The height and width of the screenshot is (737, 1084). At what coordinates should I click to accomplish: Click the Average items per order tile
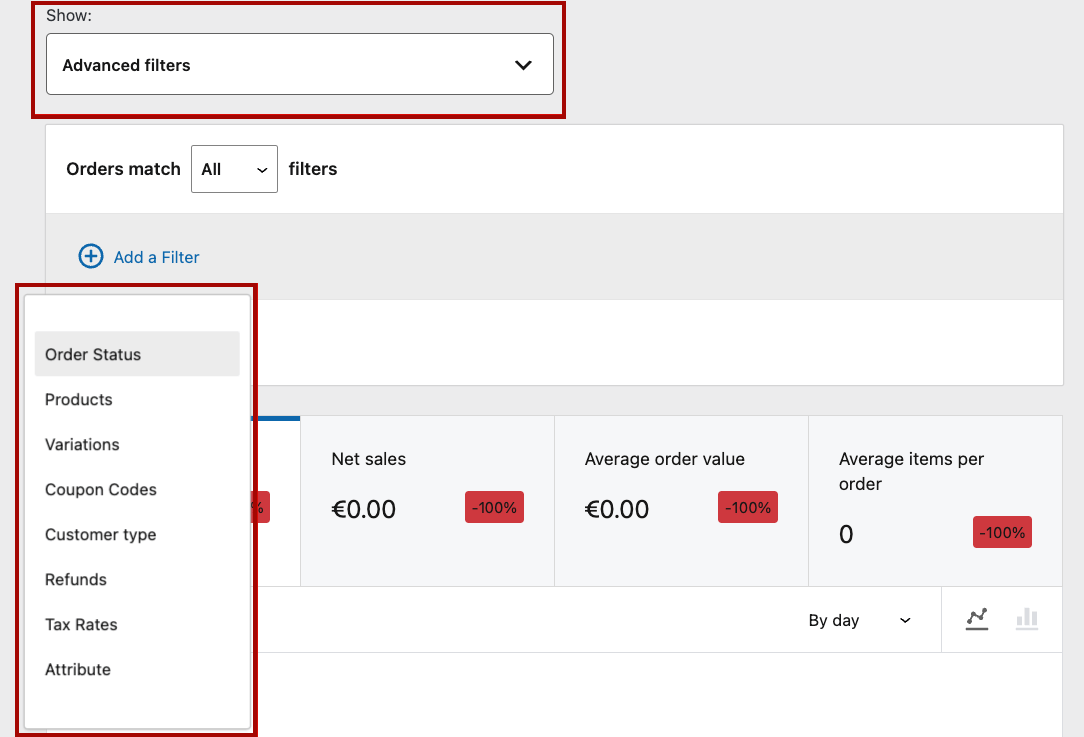tap(934, 500)
